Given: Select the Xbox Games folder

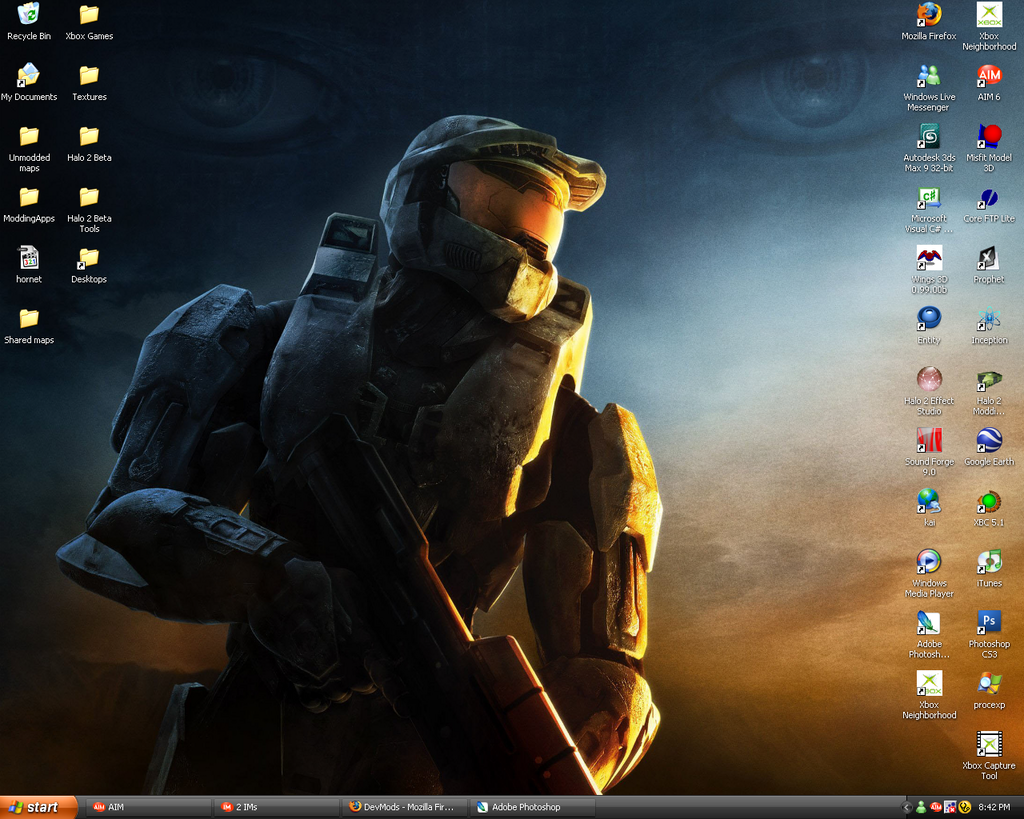Looking at the screenshot, I should click(x=89, y=22).
